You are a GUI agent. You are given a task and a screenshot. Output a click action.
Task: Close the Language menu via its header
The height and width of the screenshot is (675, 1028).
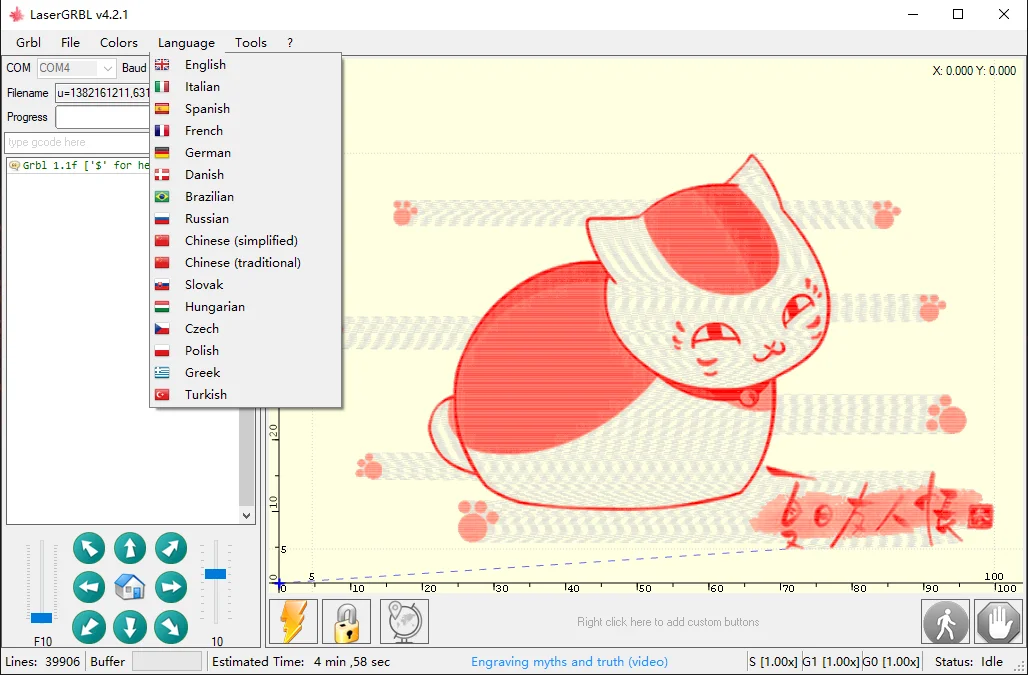pos(186,43)
